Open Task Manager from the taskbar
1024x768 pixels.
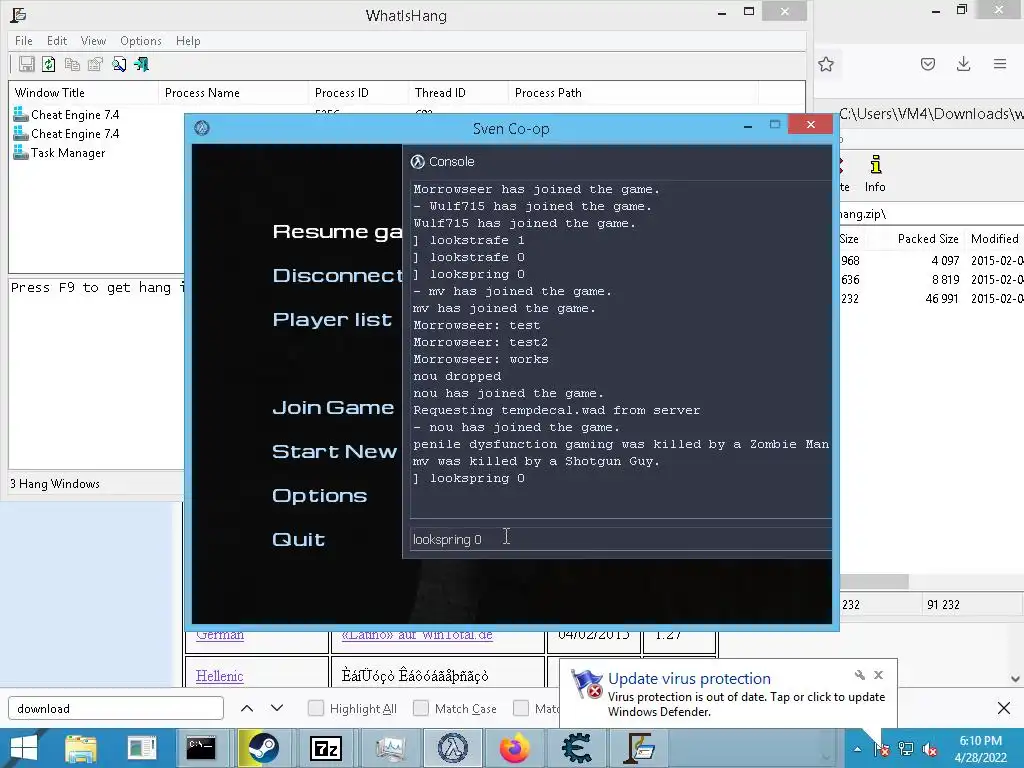coord(390,748)
